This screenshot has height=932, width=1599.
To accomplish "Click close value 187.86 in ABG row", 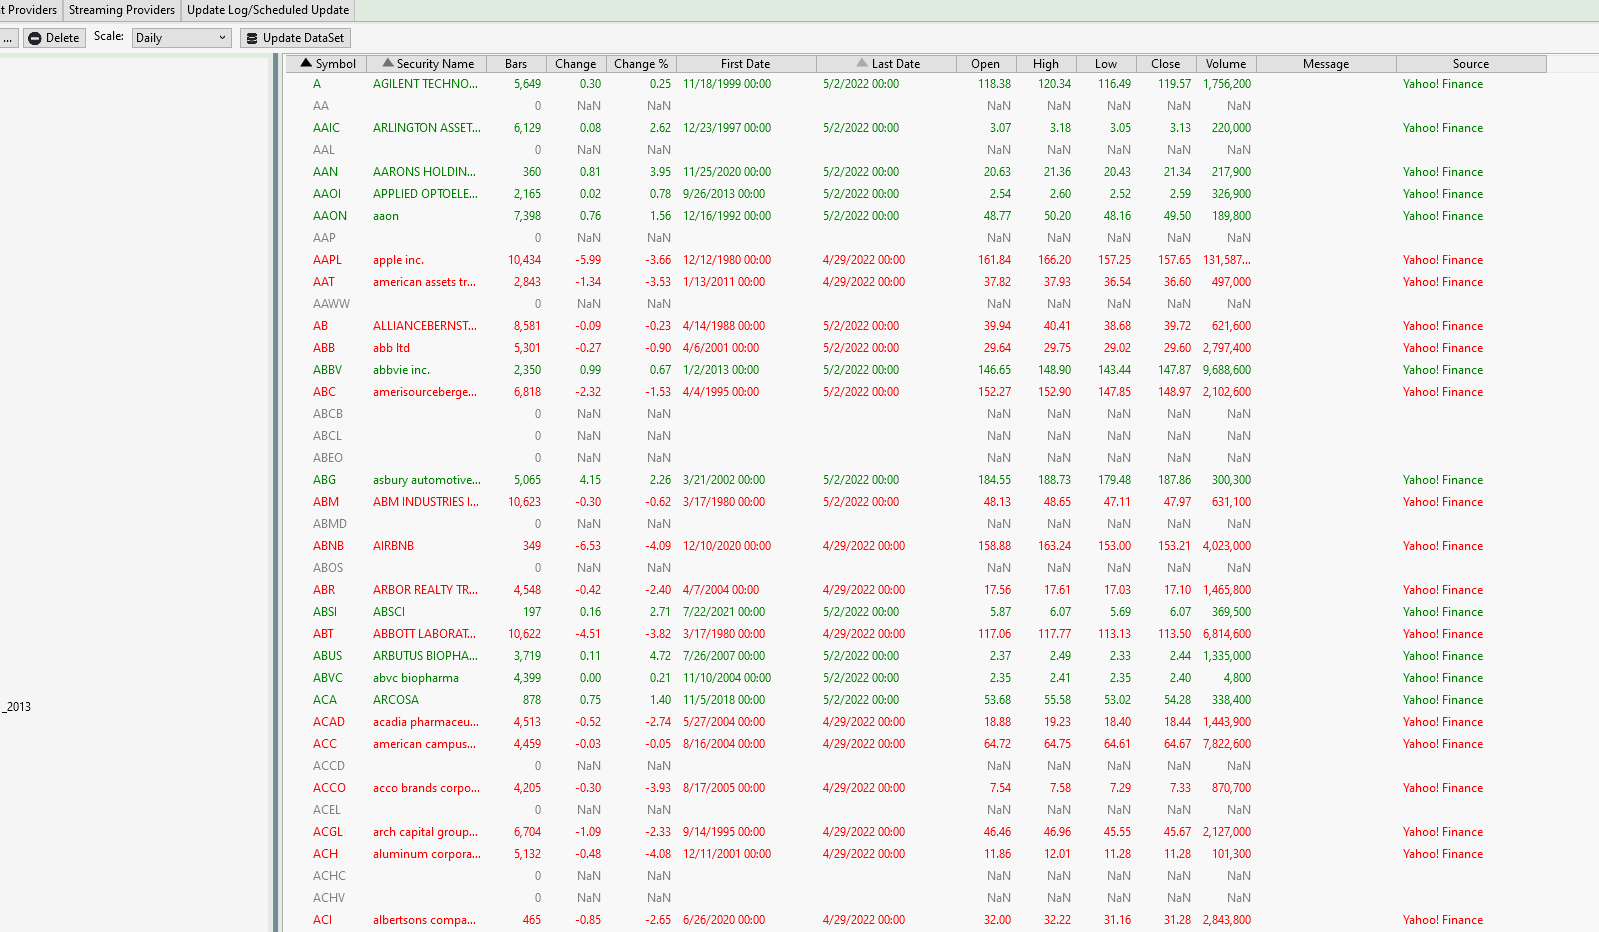I will click(x=1175, y=480).
